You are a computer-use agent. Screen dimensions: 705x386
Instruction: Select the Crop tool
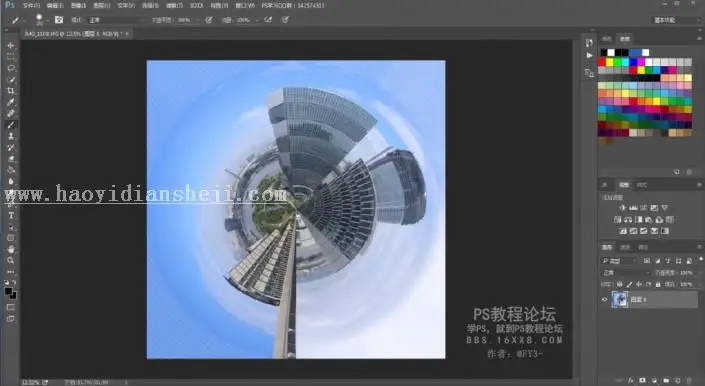(x=11, y=91)
